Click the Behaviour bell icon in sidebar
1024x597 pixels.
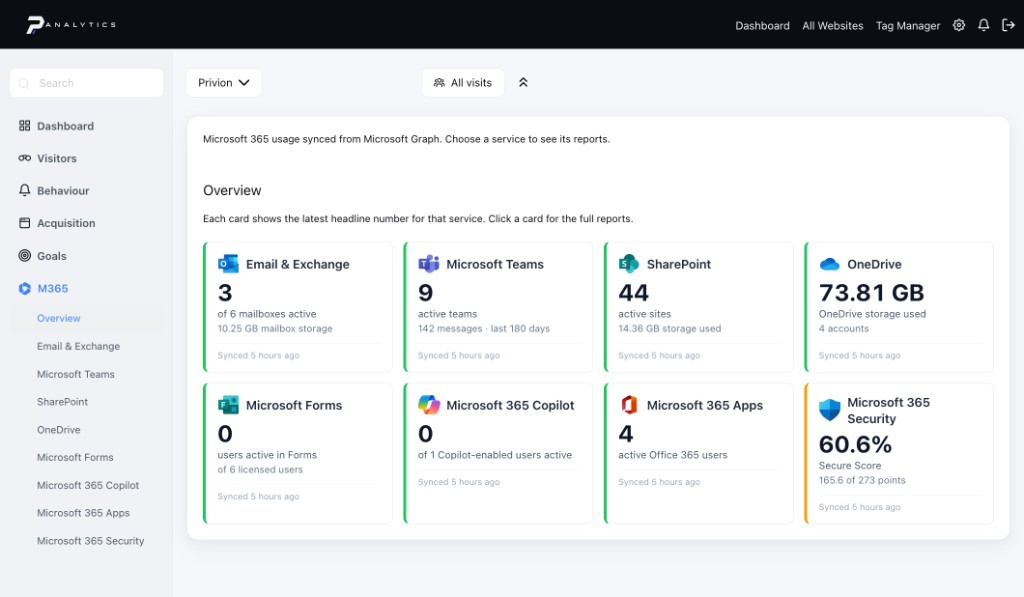(25, 190)
